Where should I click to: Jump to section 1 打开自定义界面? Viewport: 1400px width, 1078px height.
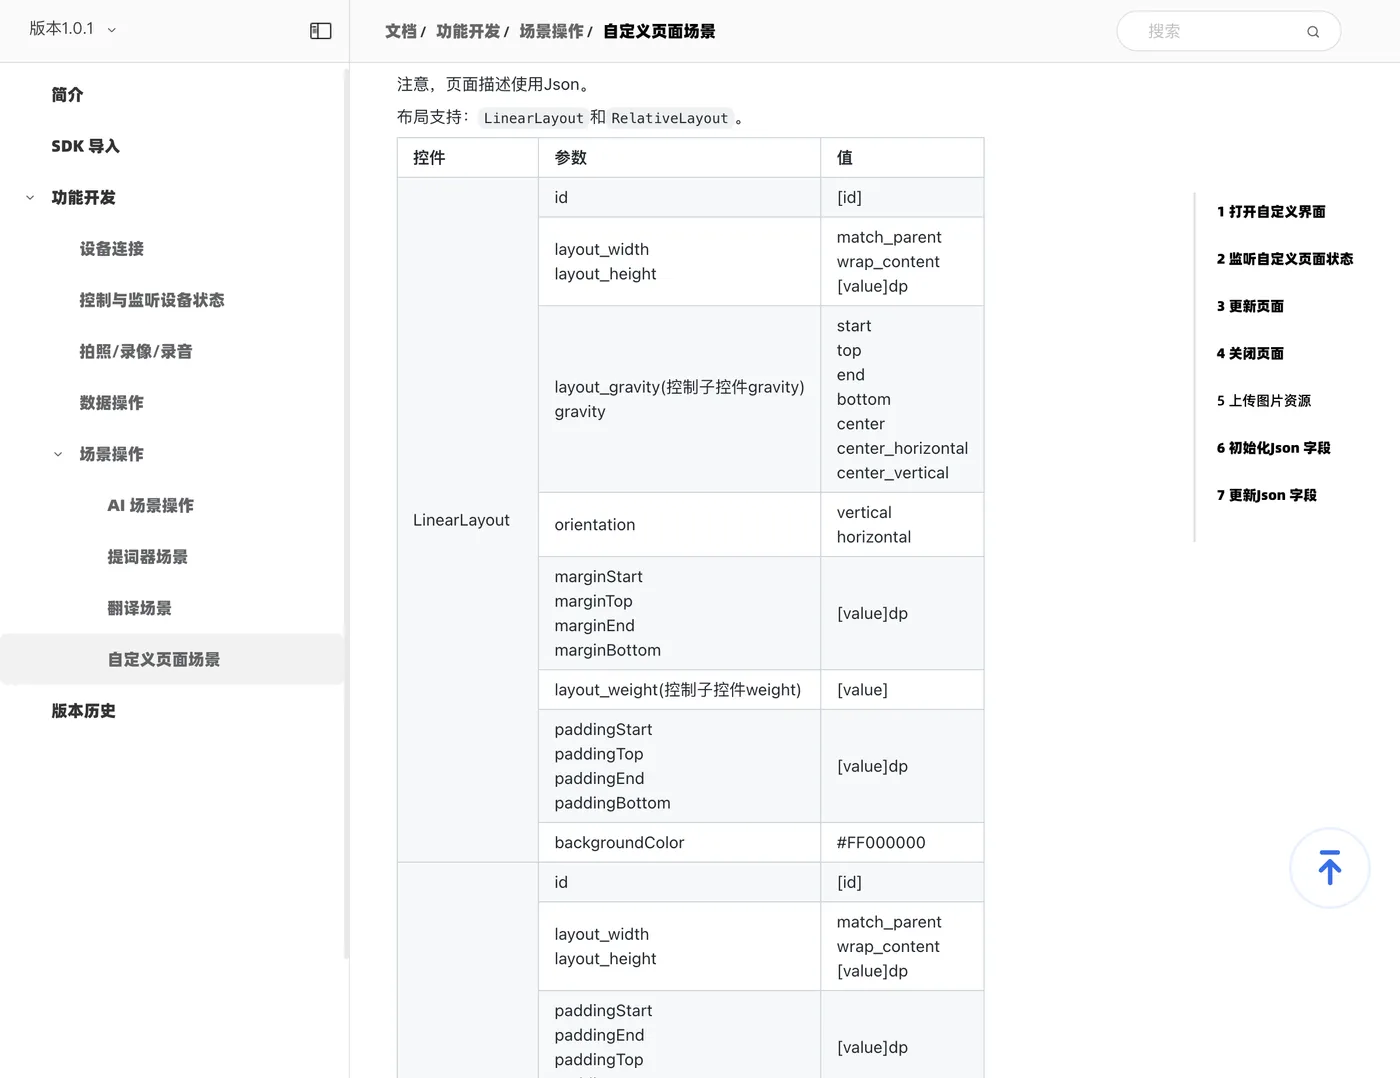(x=1271, y=212)
